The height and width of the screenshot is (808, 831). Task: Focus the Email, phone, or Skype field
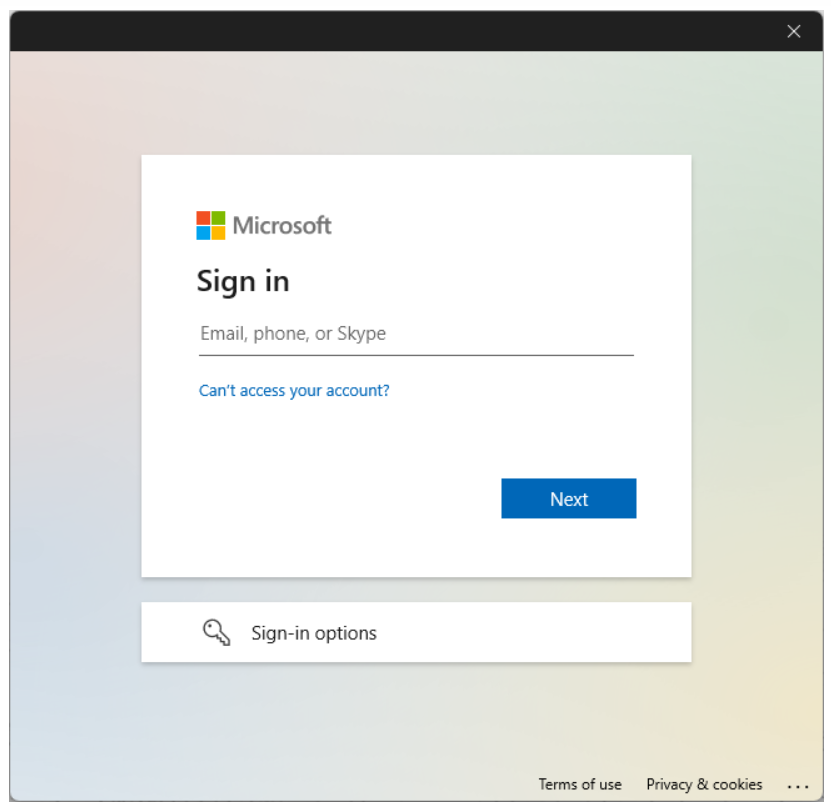coord(416,334)
